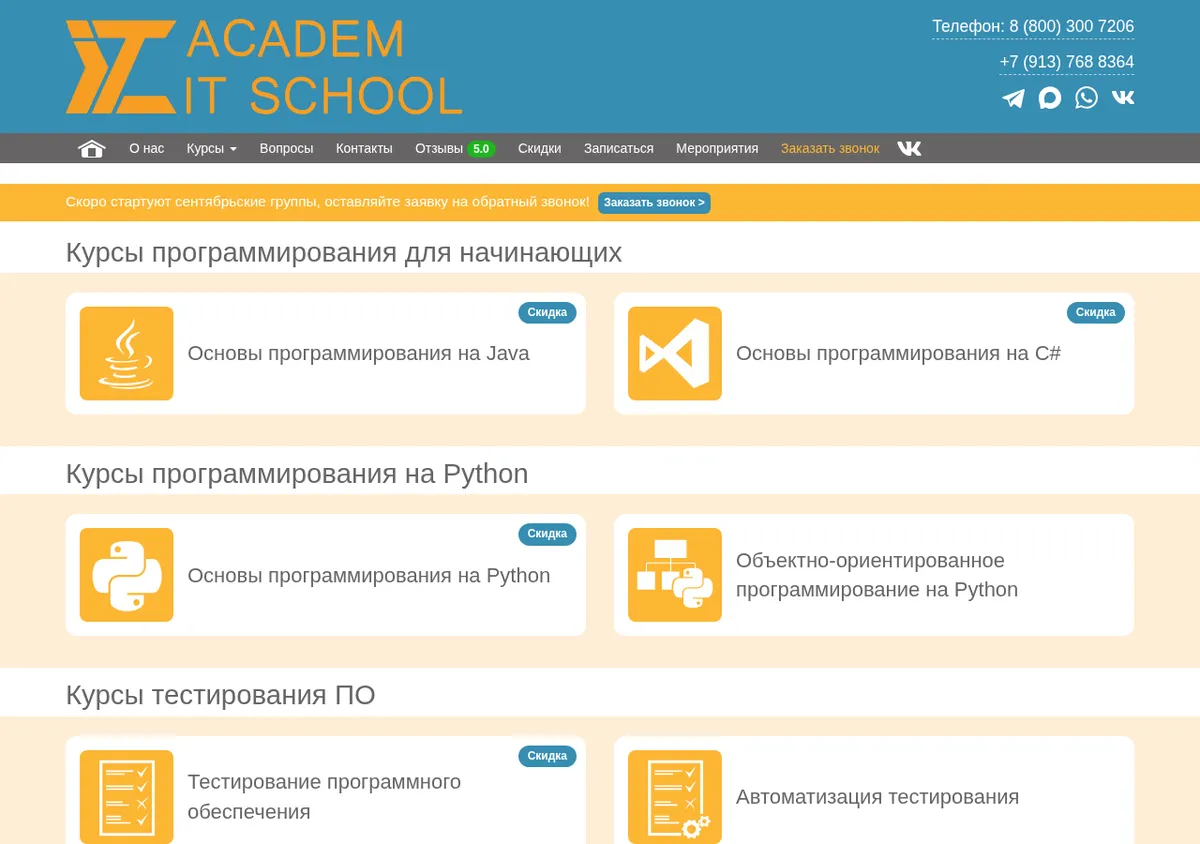The height and width of the screenshot is (844, 1200).
Task: Click the orange Заказать звонок nav link
Action: pos(830,148)
